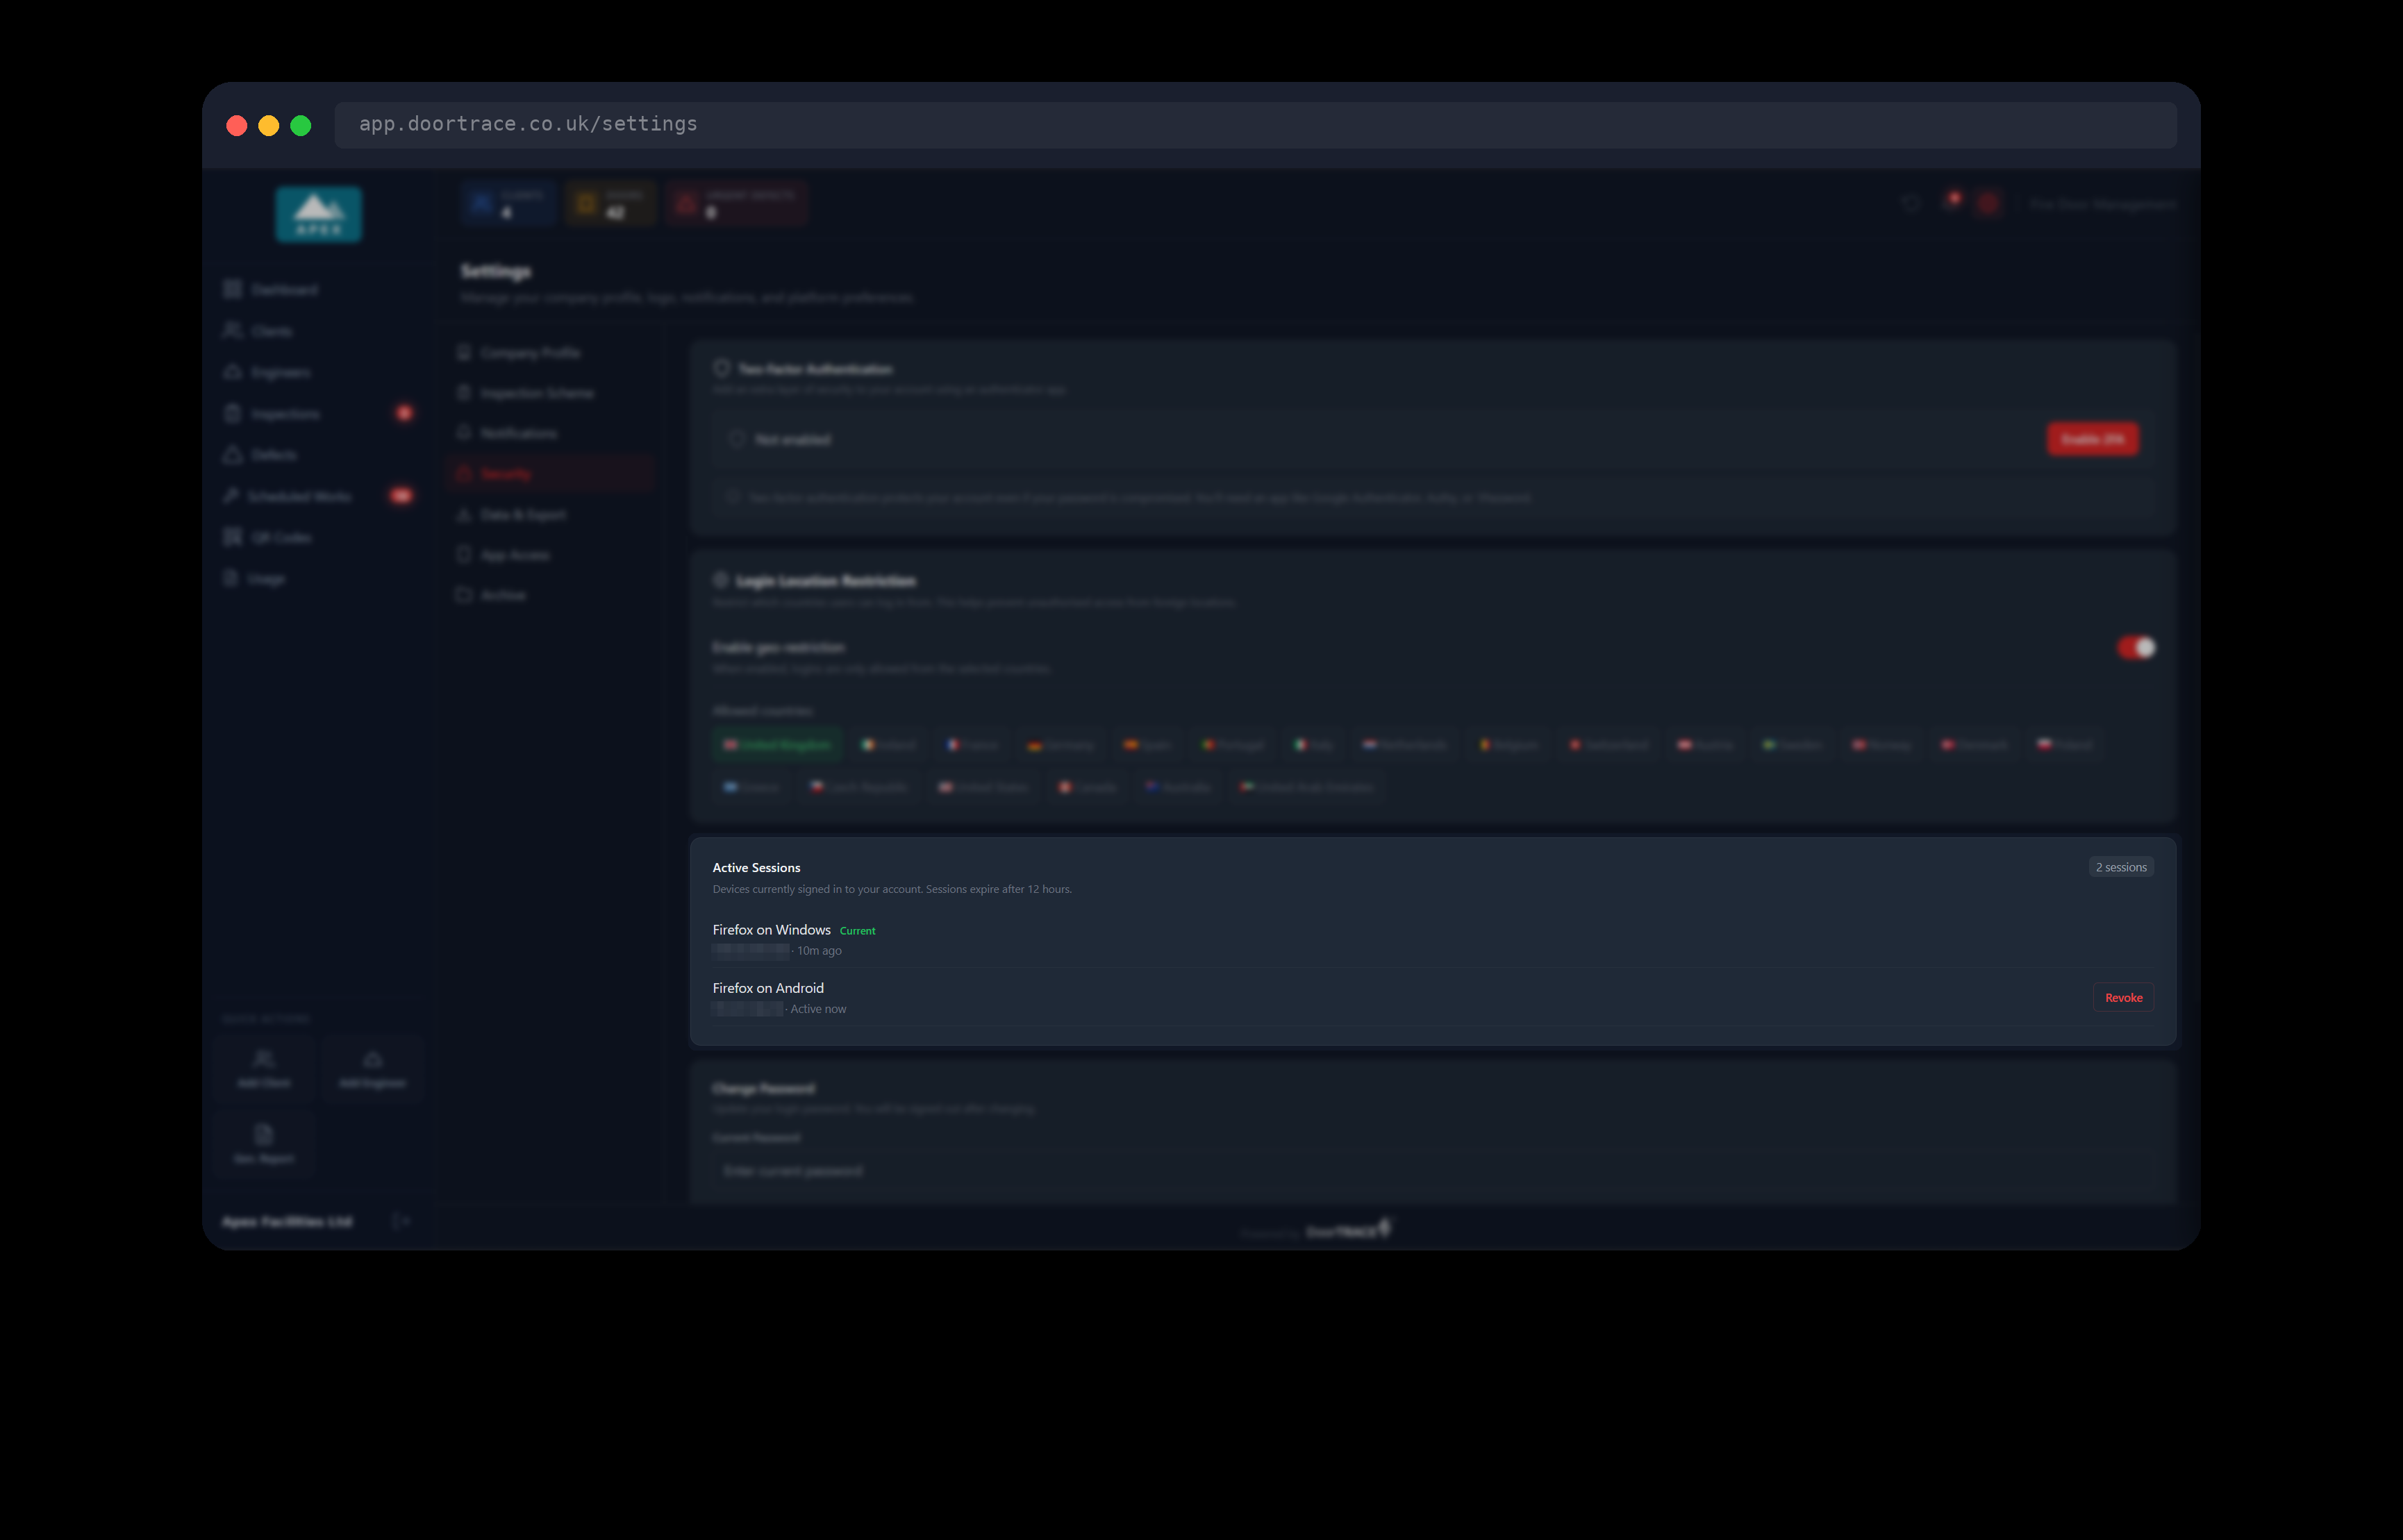
Task: Open Dashboard from the left sidebar
Action: [318, 290]
